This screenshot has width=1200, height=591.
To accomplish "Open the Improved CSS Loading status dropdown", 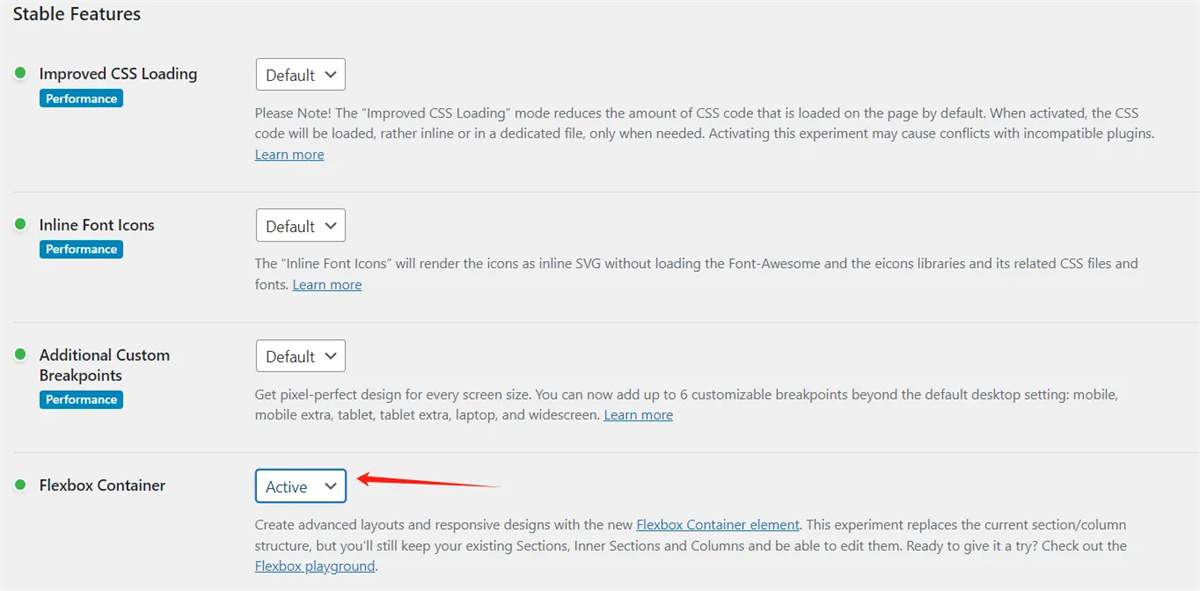I will coord(301,75).
